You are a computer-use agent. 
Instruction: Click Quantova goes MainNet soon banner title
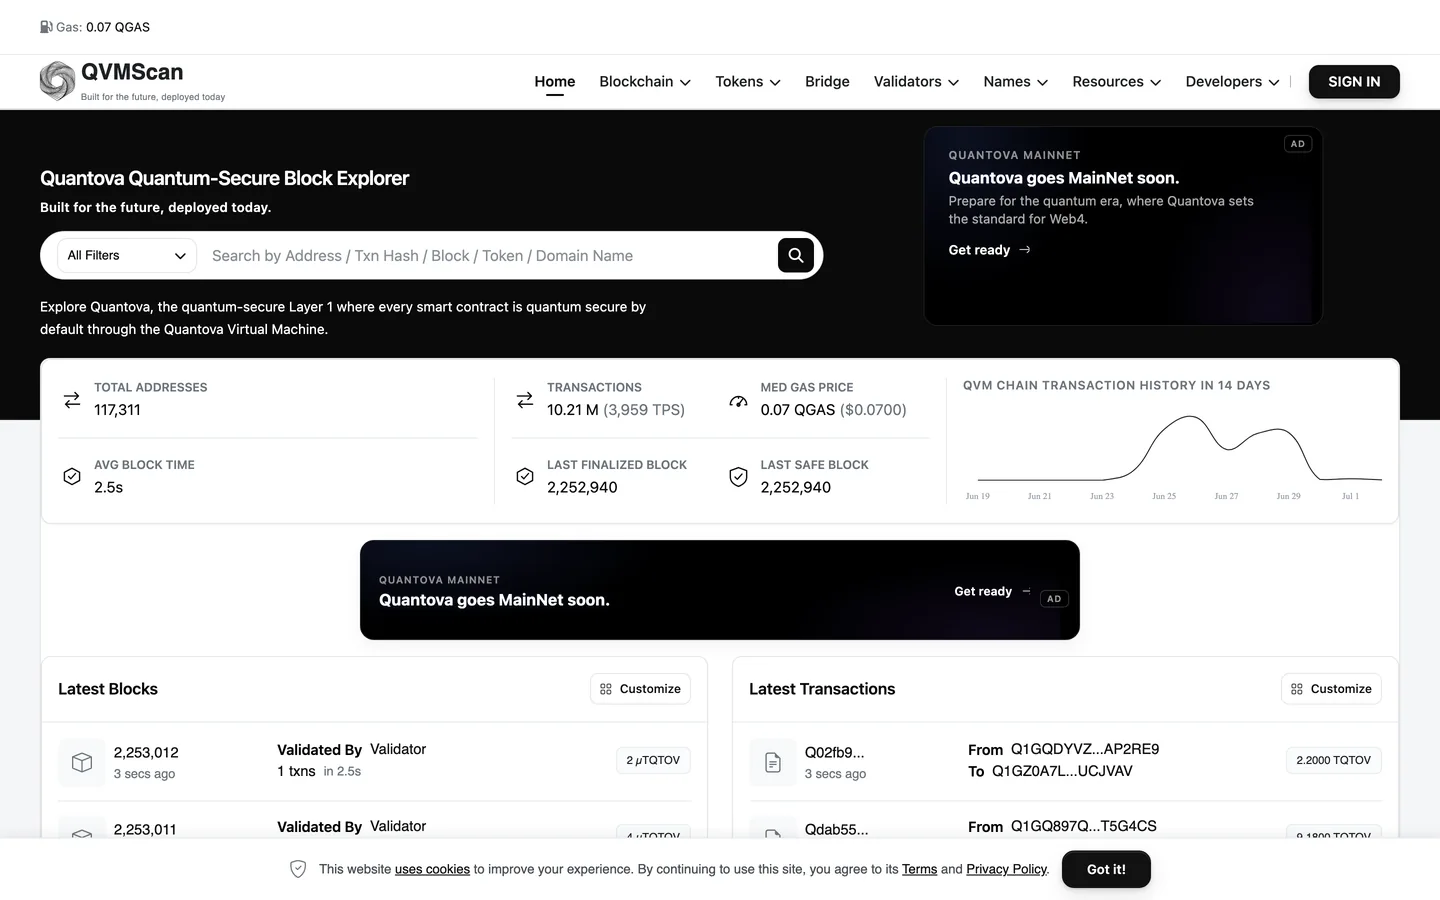[x=494, y=600]
